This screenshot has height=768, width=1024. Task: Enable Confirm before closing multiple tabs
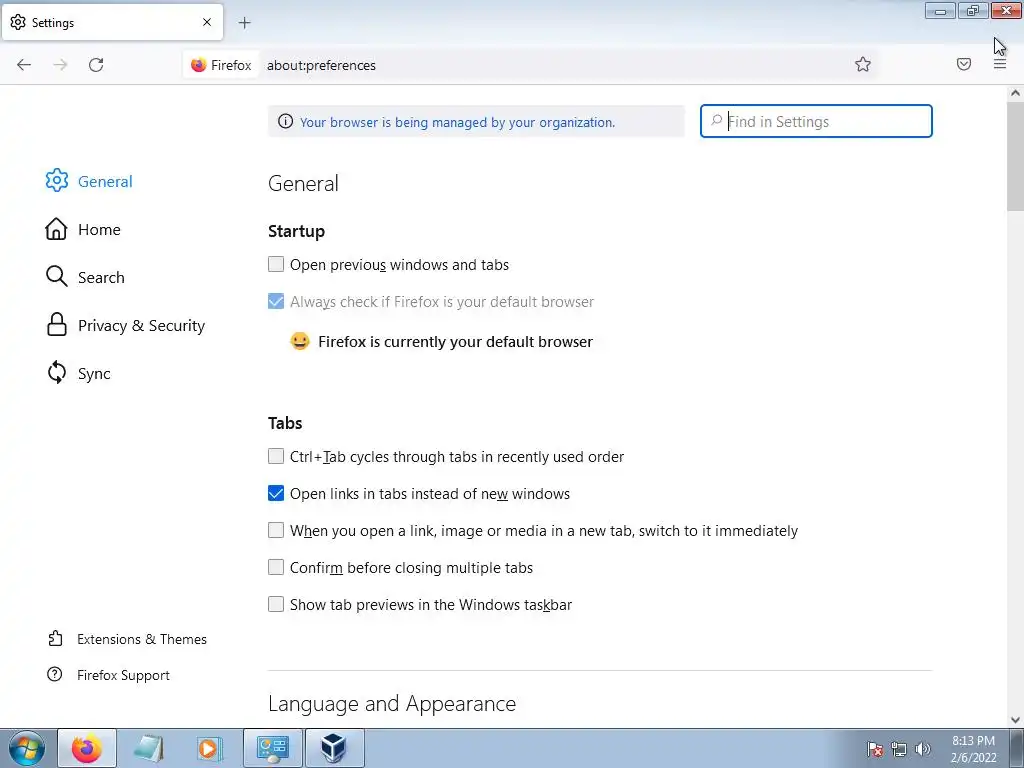[x=276, y=567]
